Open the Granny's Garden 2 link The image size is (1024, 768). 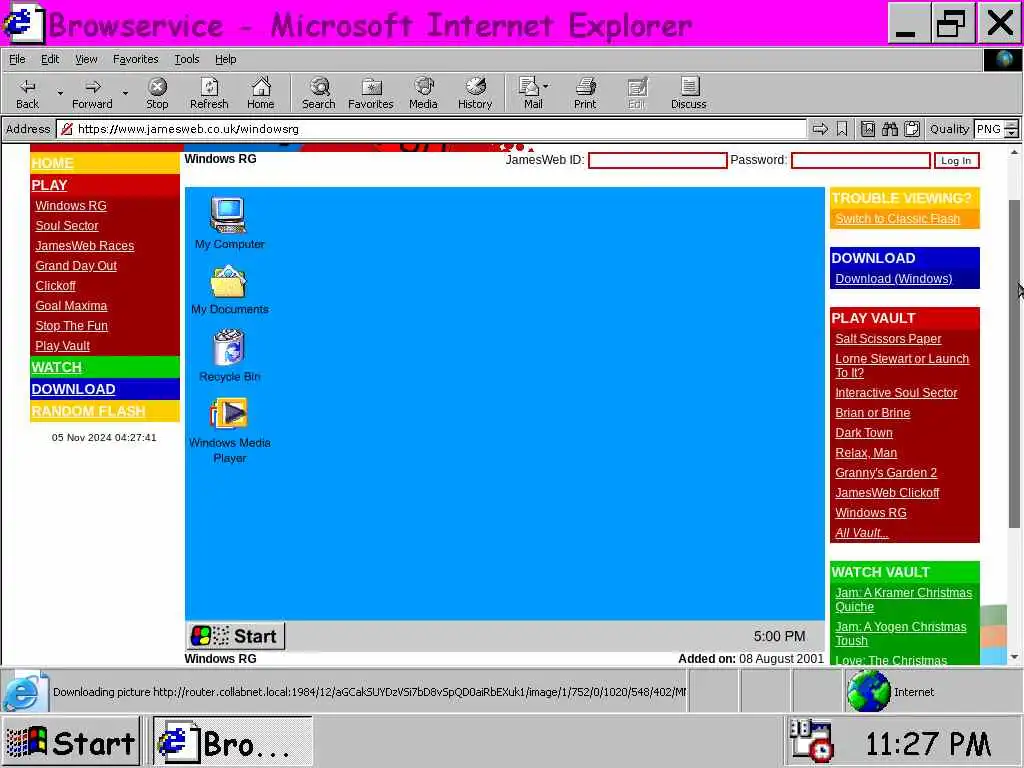[x=886, y=473]
